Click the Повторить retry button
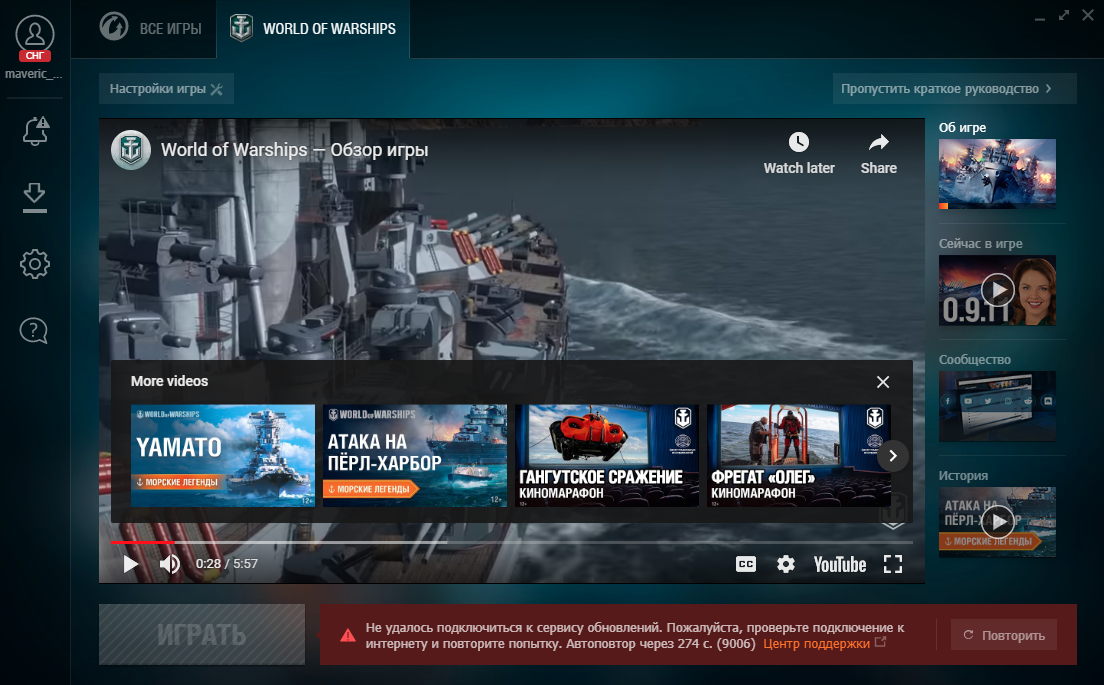Viewport: 1104px width, 685px height. [1004, 635]
